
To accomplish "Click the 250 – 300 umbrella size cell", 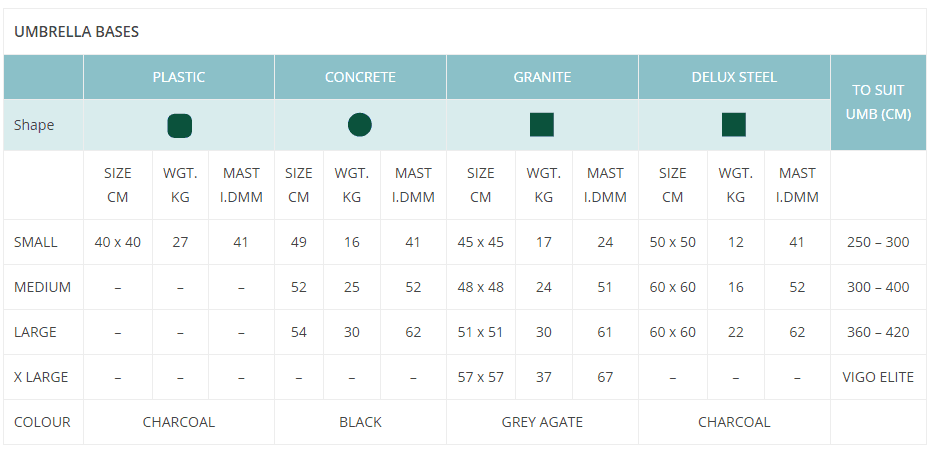I will [877, 242].
